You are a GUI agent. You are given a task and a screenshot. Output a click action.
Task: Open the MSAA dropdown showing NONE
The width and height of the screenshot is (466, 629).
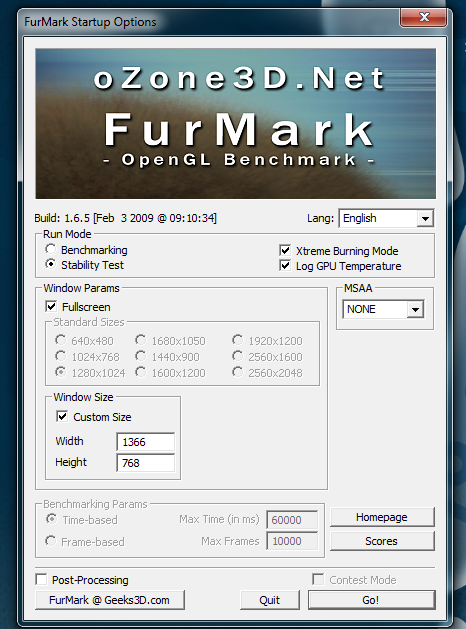pos(383,309)
